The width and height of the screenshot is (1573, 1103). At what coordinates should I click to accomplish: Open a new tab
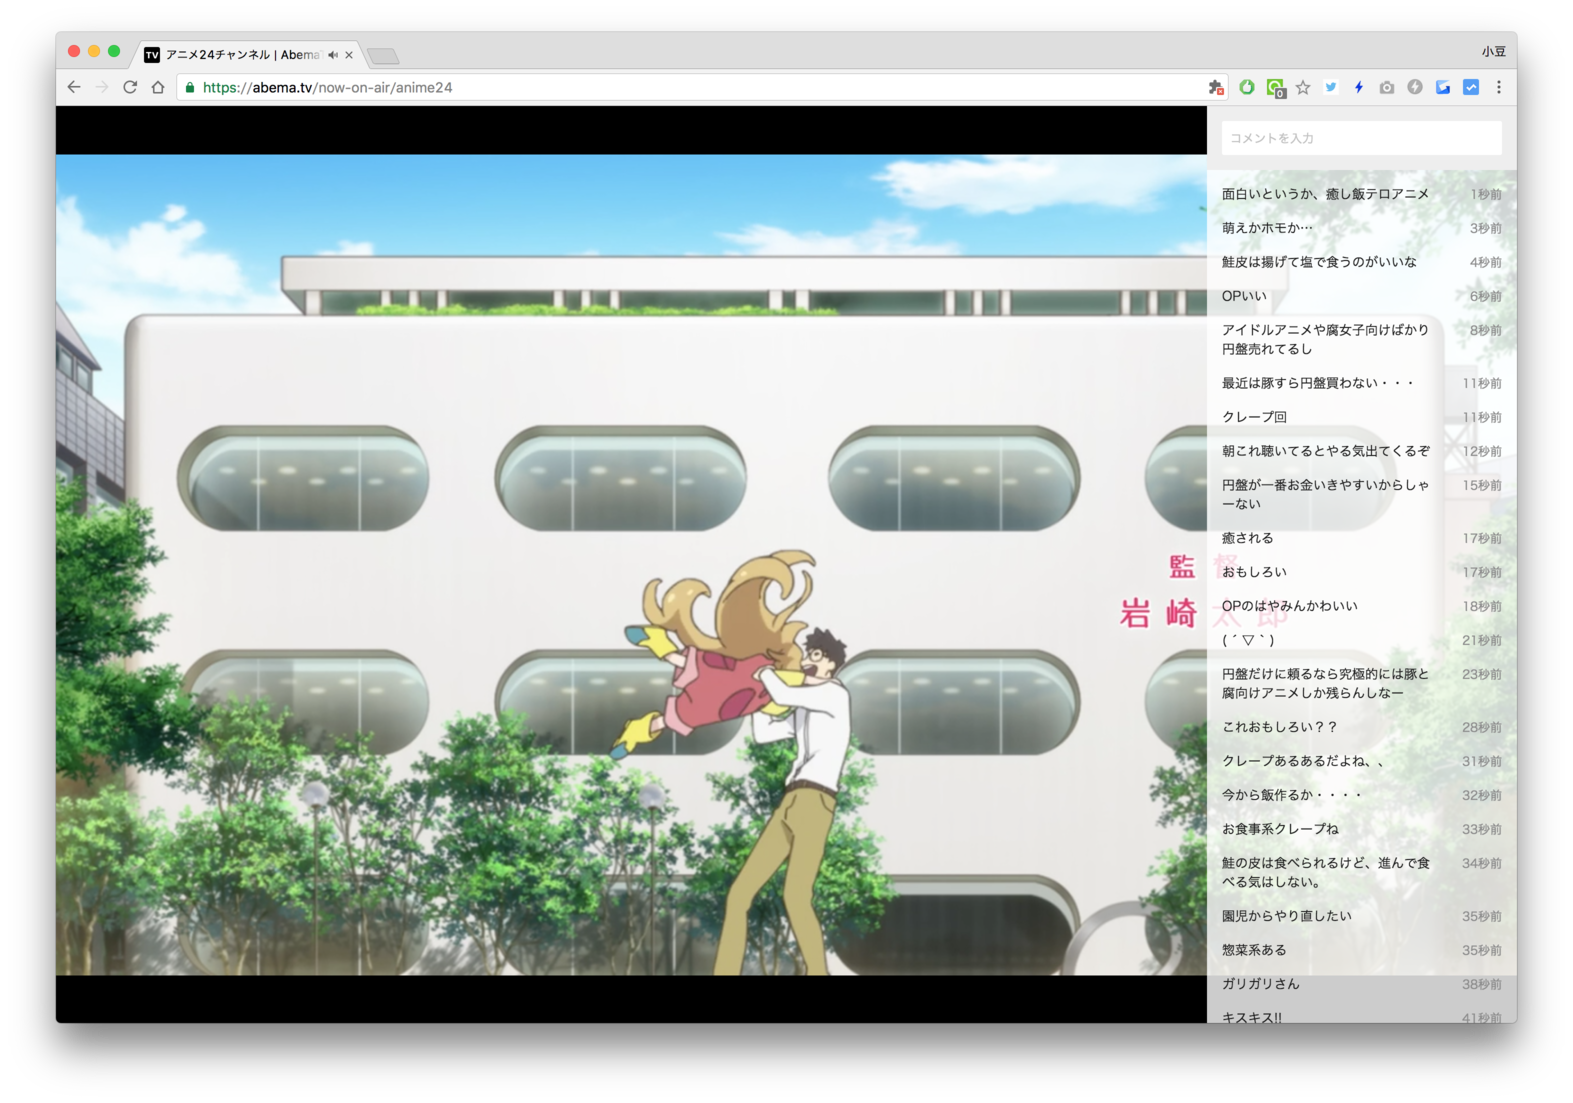coord(383,56)
